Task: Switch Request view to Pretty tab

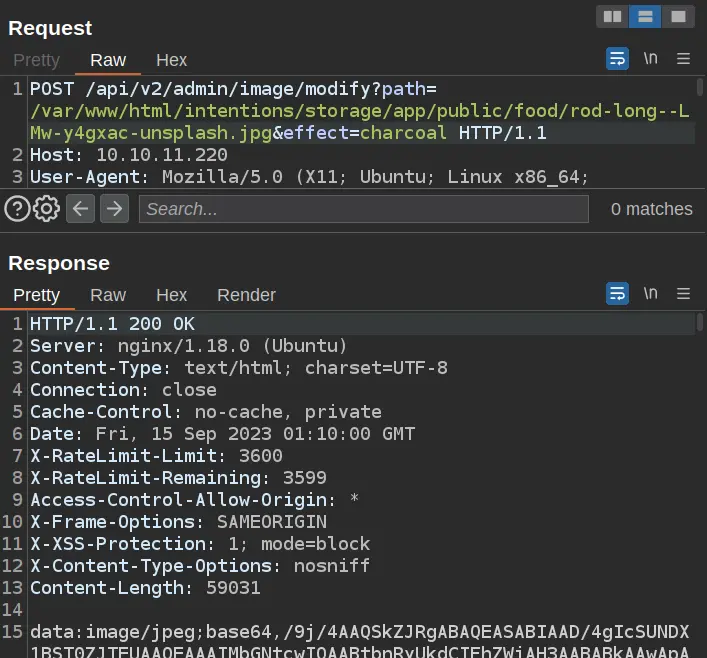Action: (37, 60)
